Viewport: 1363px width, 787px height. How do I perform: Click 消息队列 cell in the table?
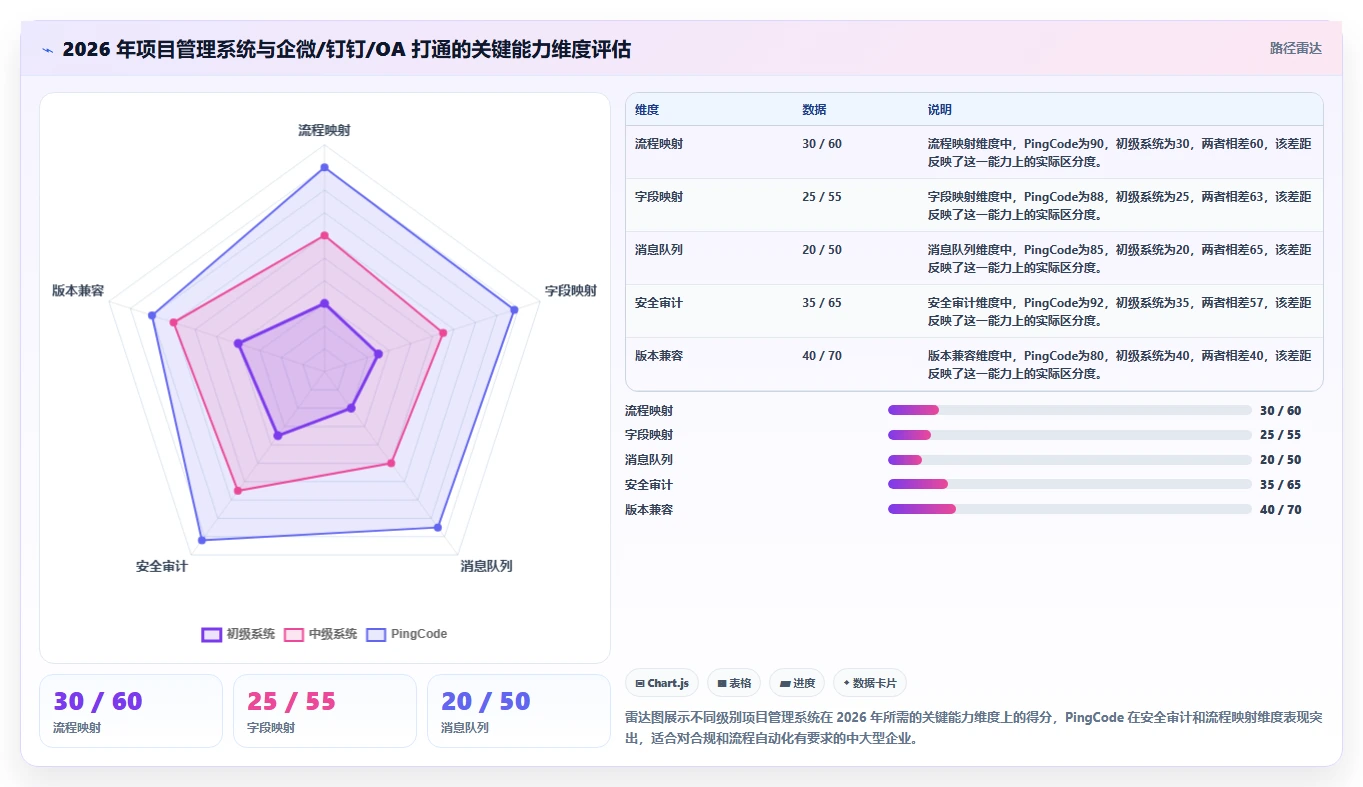pos(659,250)
